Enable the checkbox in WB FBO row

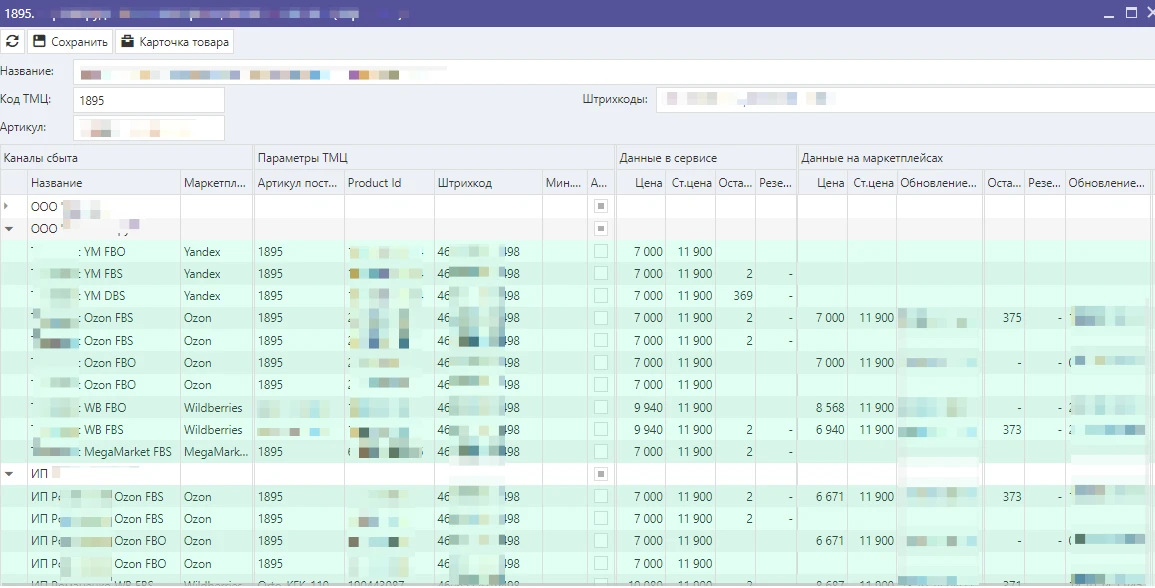click(x=600, y=408)
